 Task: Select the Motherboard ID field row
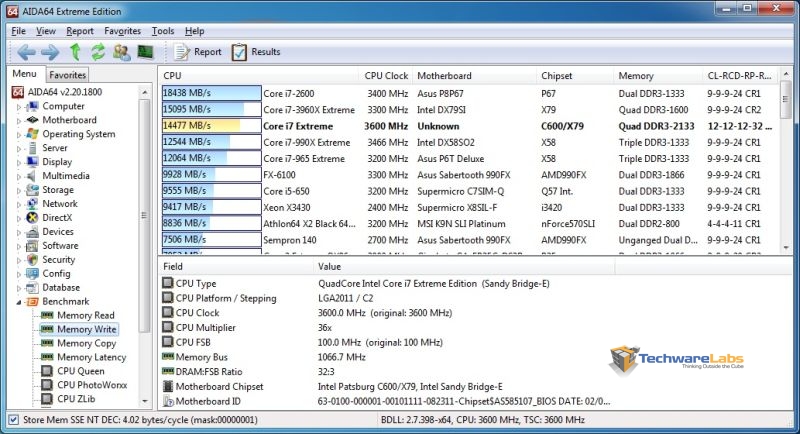click(x=386, y=401)
